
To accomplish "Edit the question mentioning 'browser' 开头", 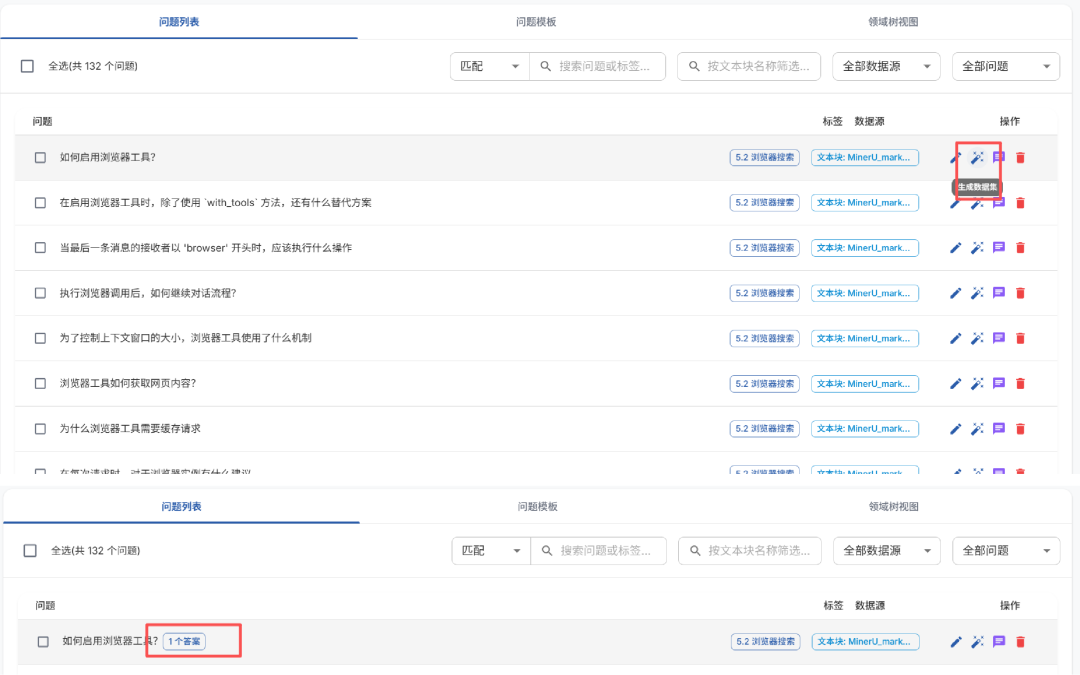I will pyautogui.click(x=955, y=248).
